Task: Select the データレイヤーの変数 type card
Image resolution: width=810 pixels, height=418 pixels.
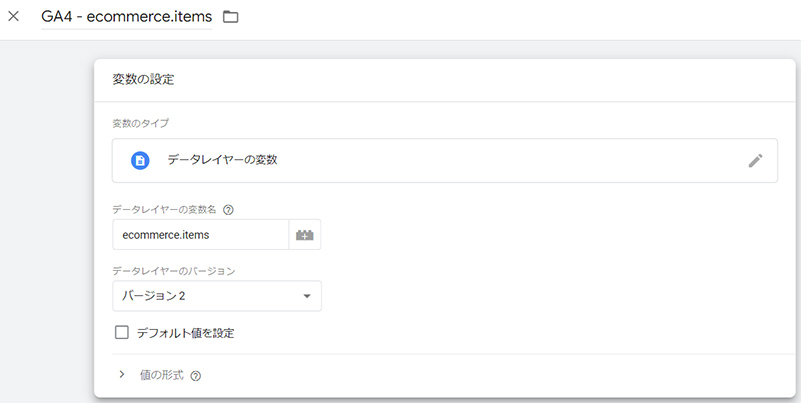Action: (445, 161)
